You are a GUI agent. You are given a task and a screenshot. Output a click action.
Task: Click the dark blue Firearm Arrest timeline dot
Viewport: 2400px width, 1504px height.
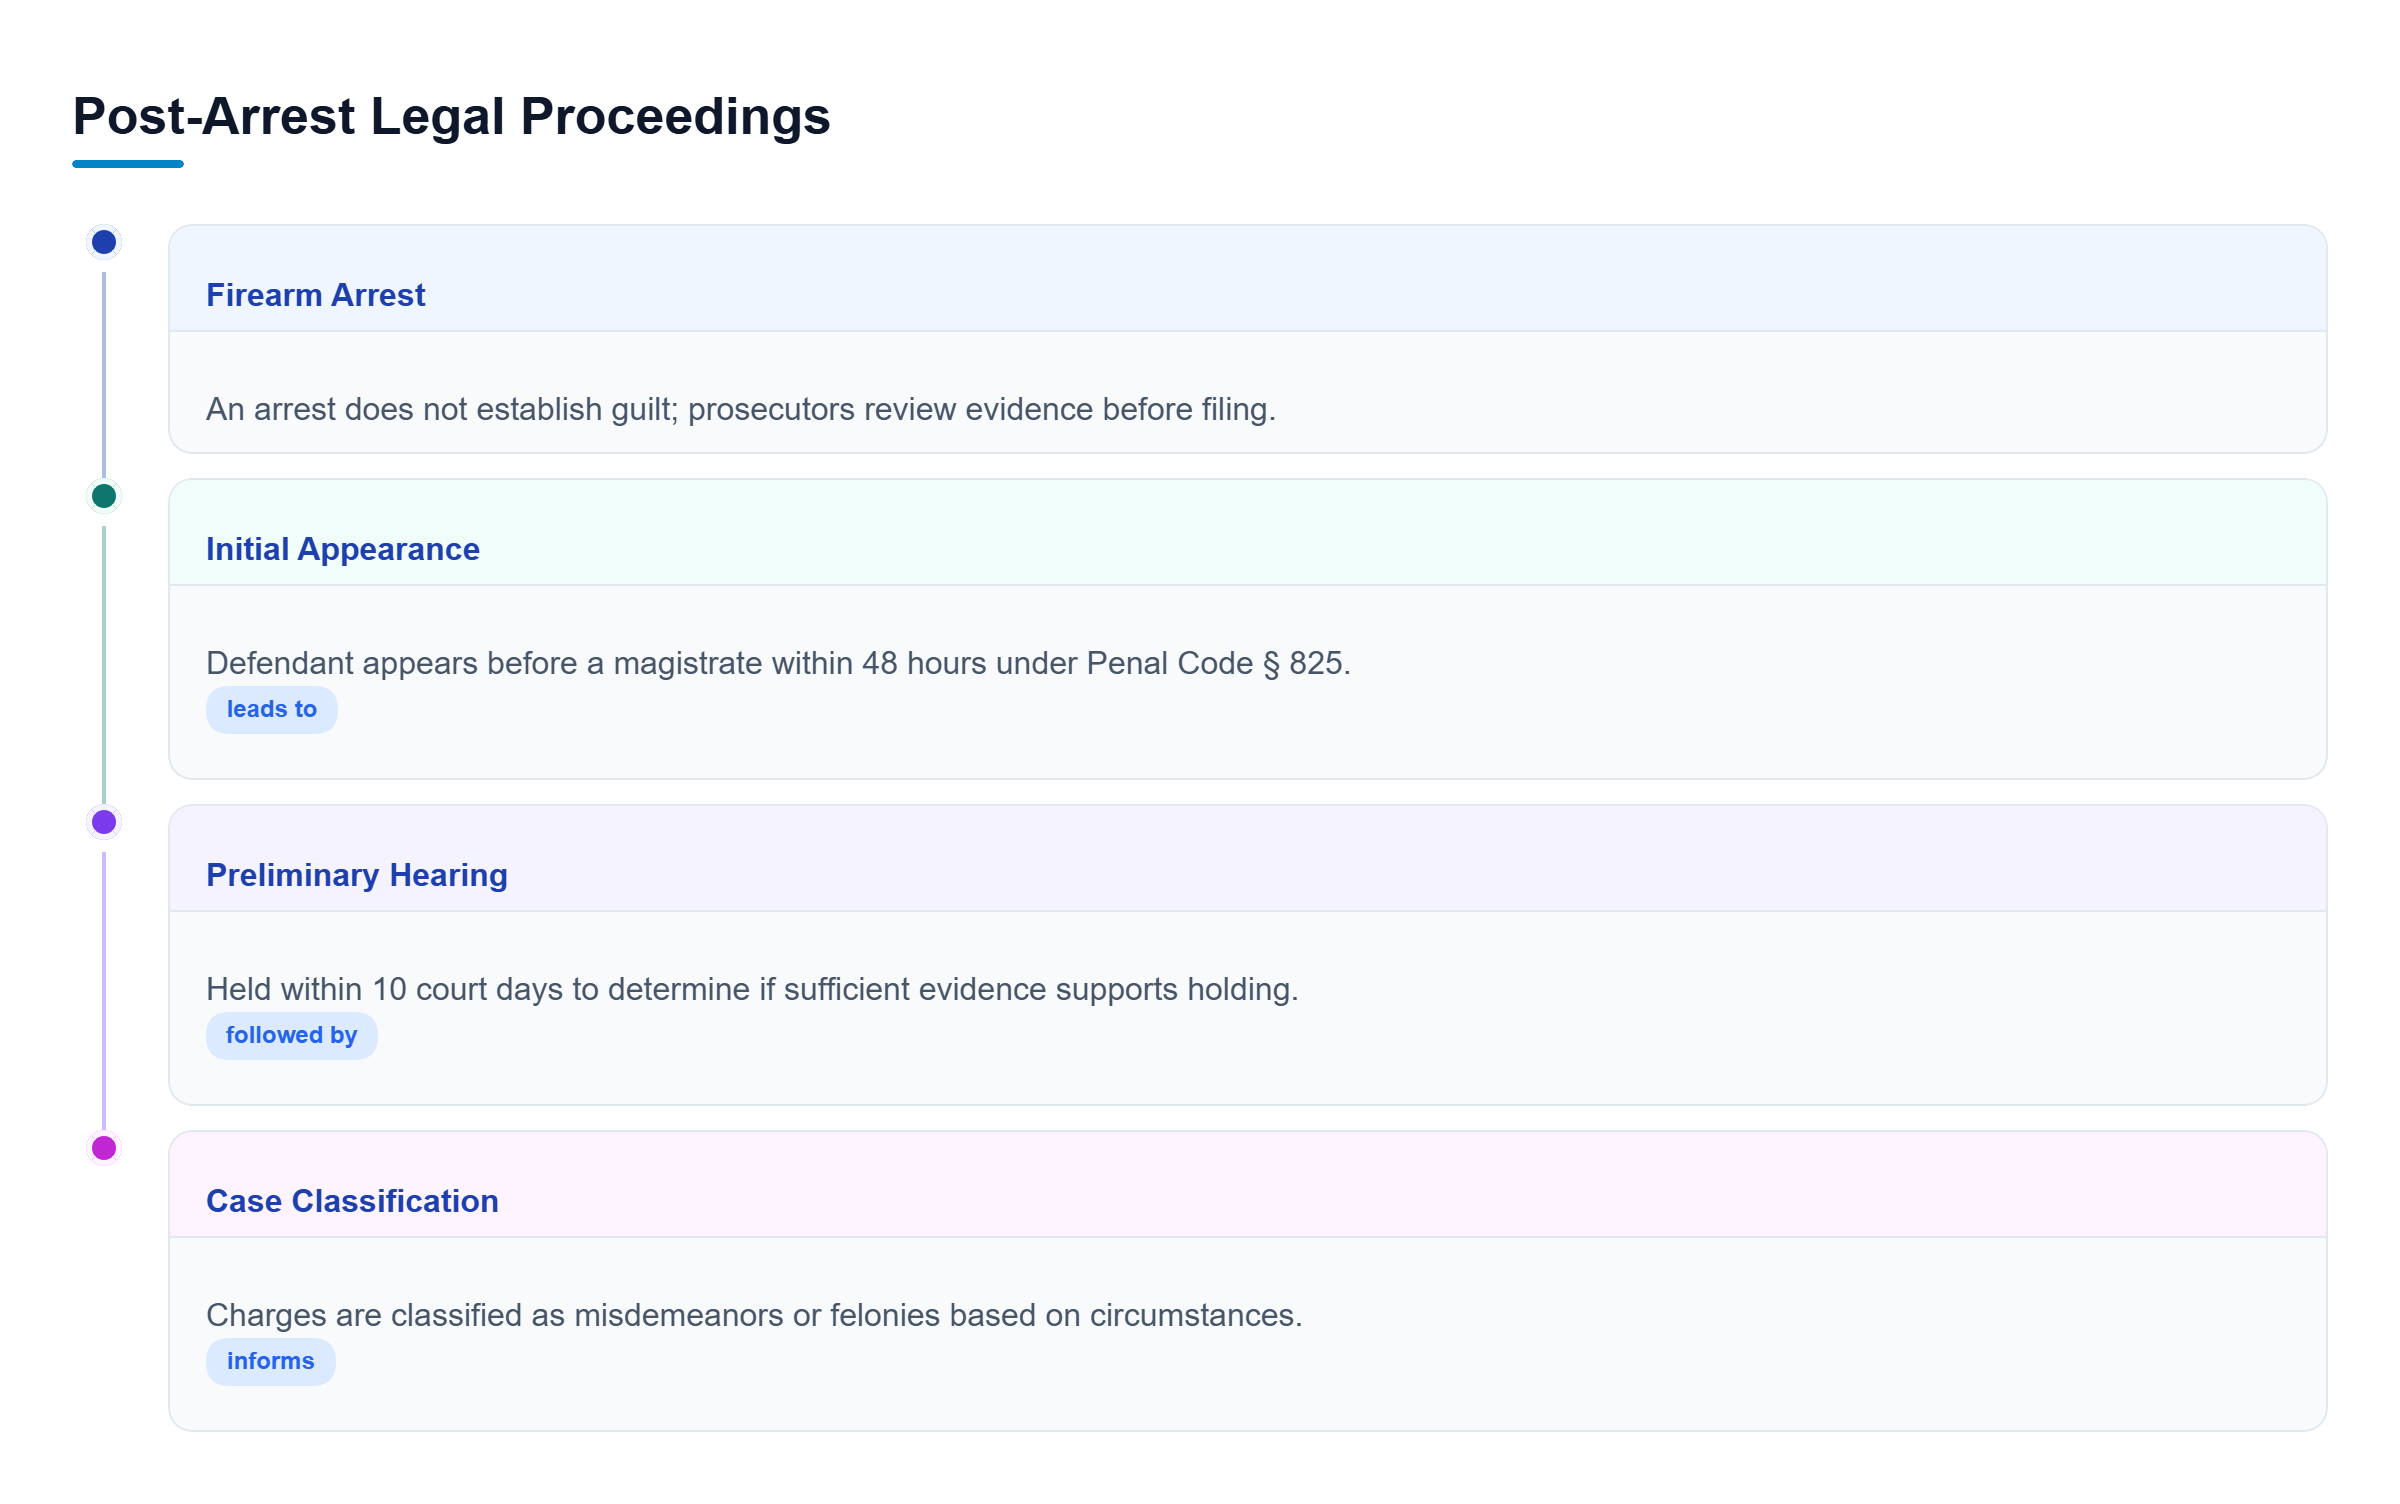[x=104, y=242]
